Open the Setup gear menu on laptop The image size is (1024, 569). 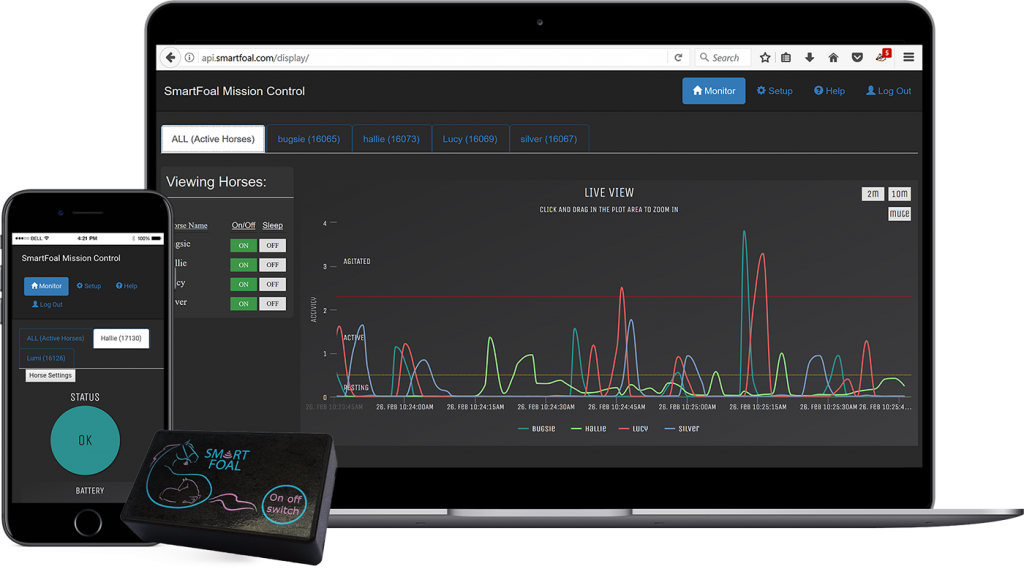coord(775,91)
